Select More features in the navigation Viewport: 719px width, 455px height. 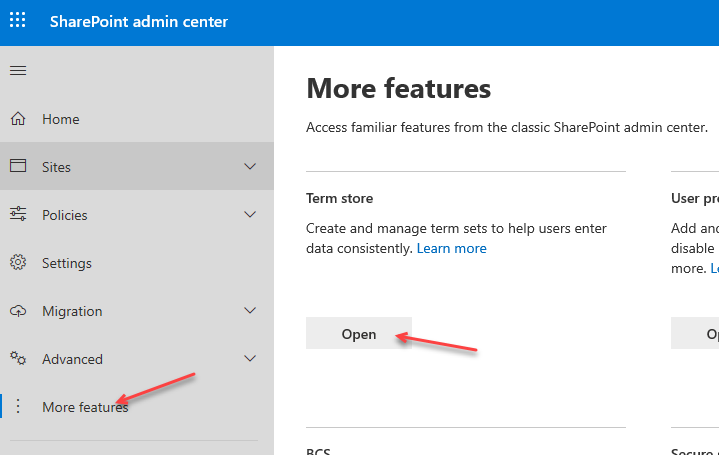click(85, 407)
